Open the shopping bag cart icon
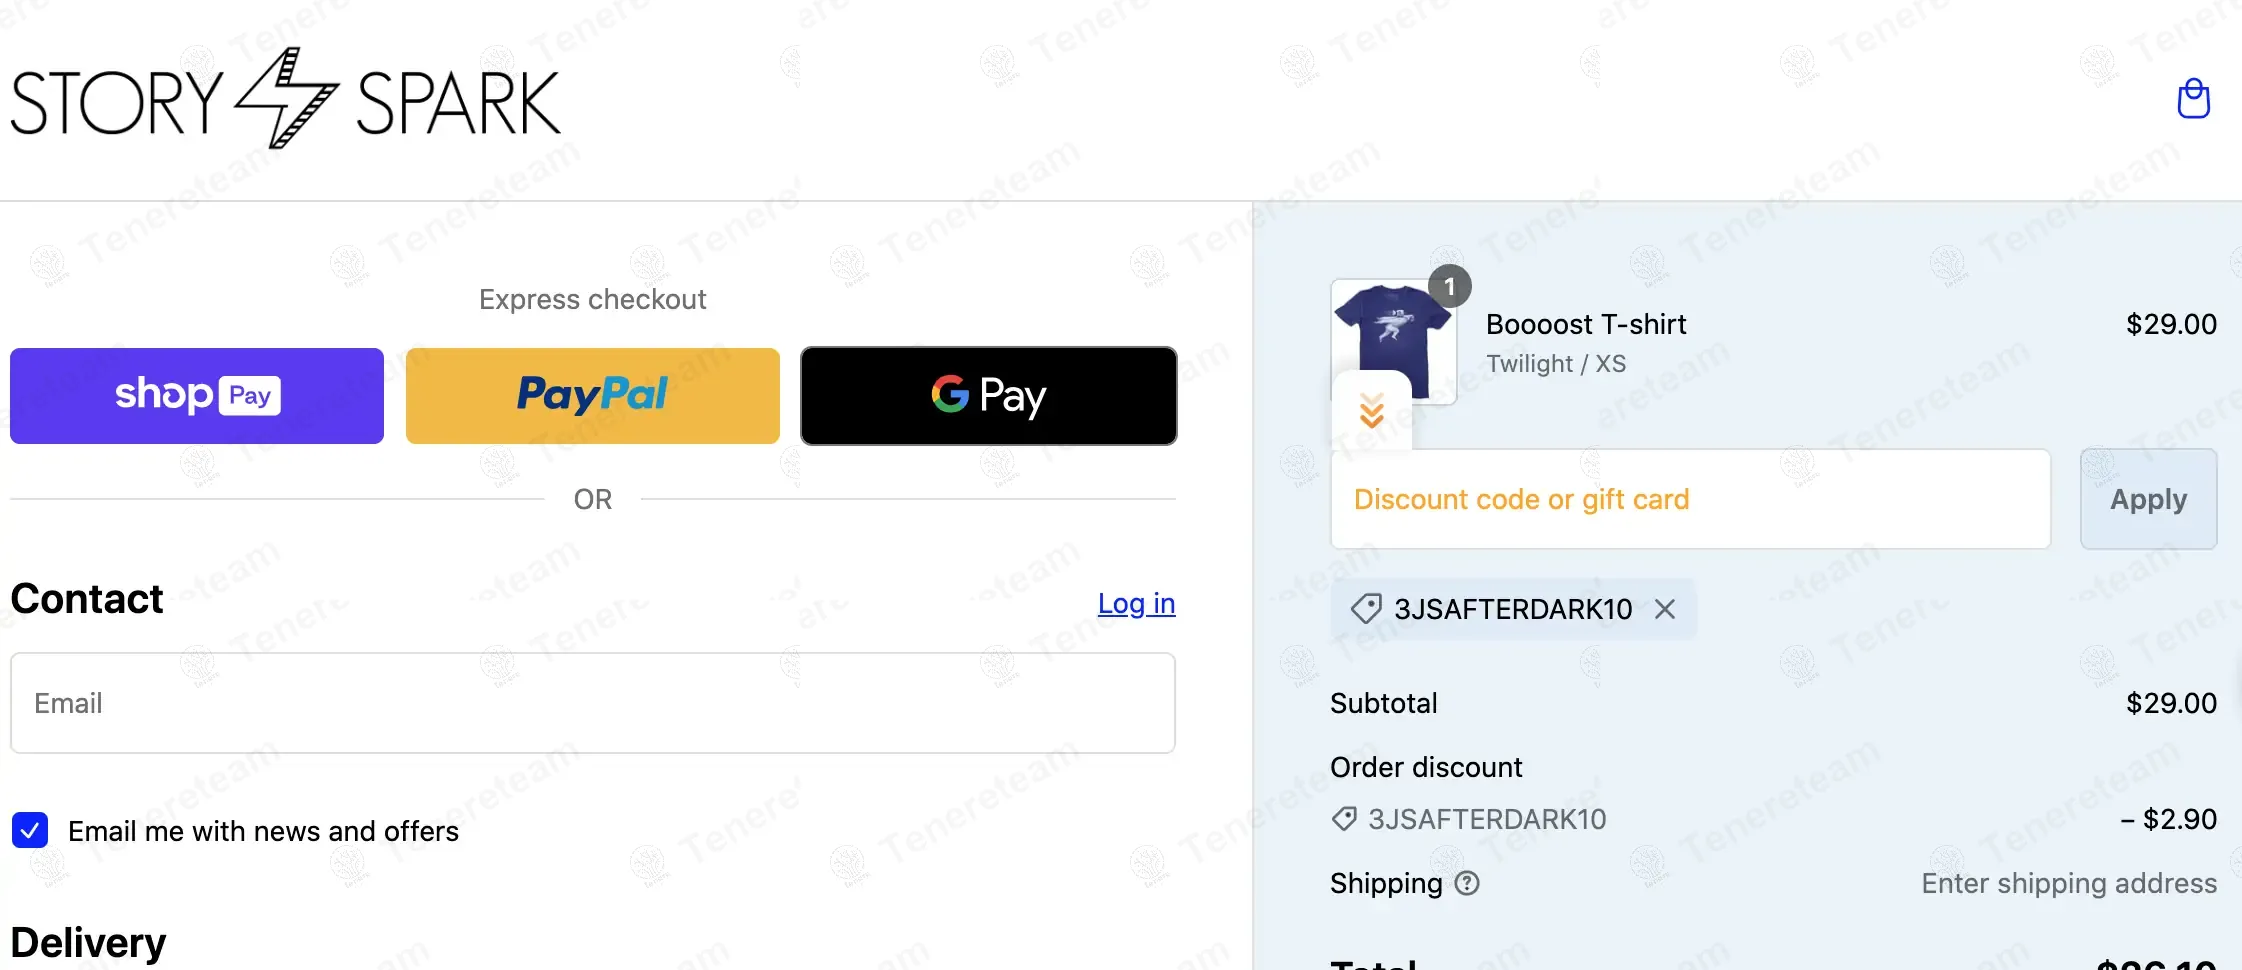2242x970 pixels. [2193, 99]
